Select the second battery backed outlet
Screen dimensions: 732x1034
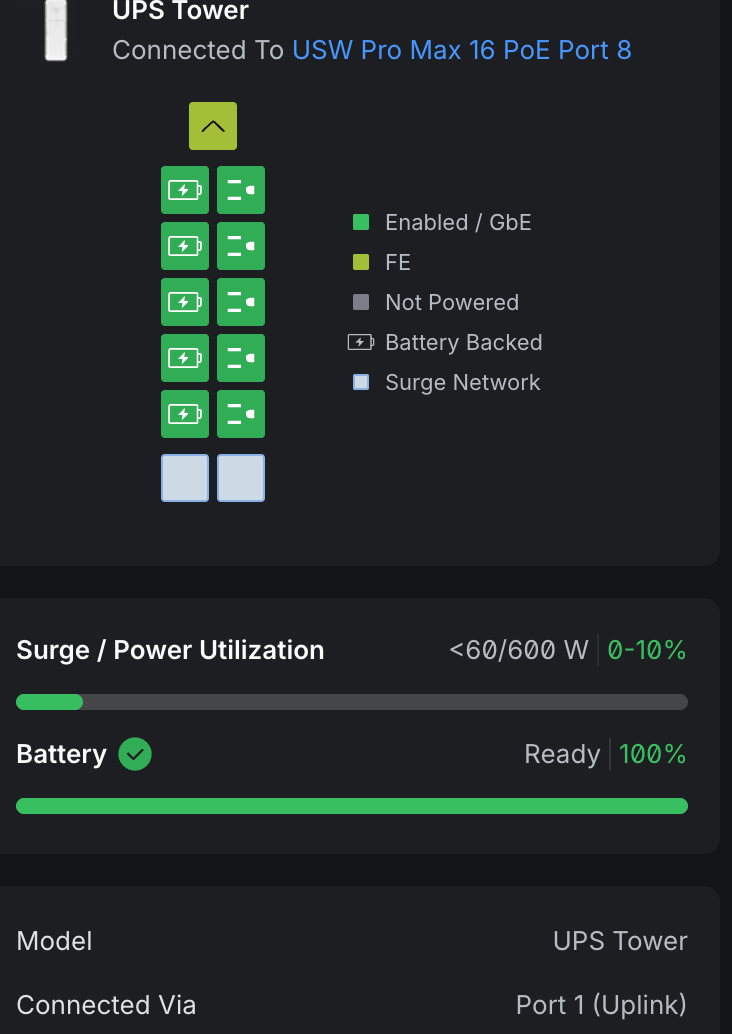click(x=185, y=246)
